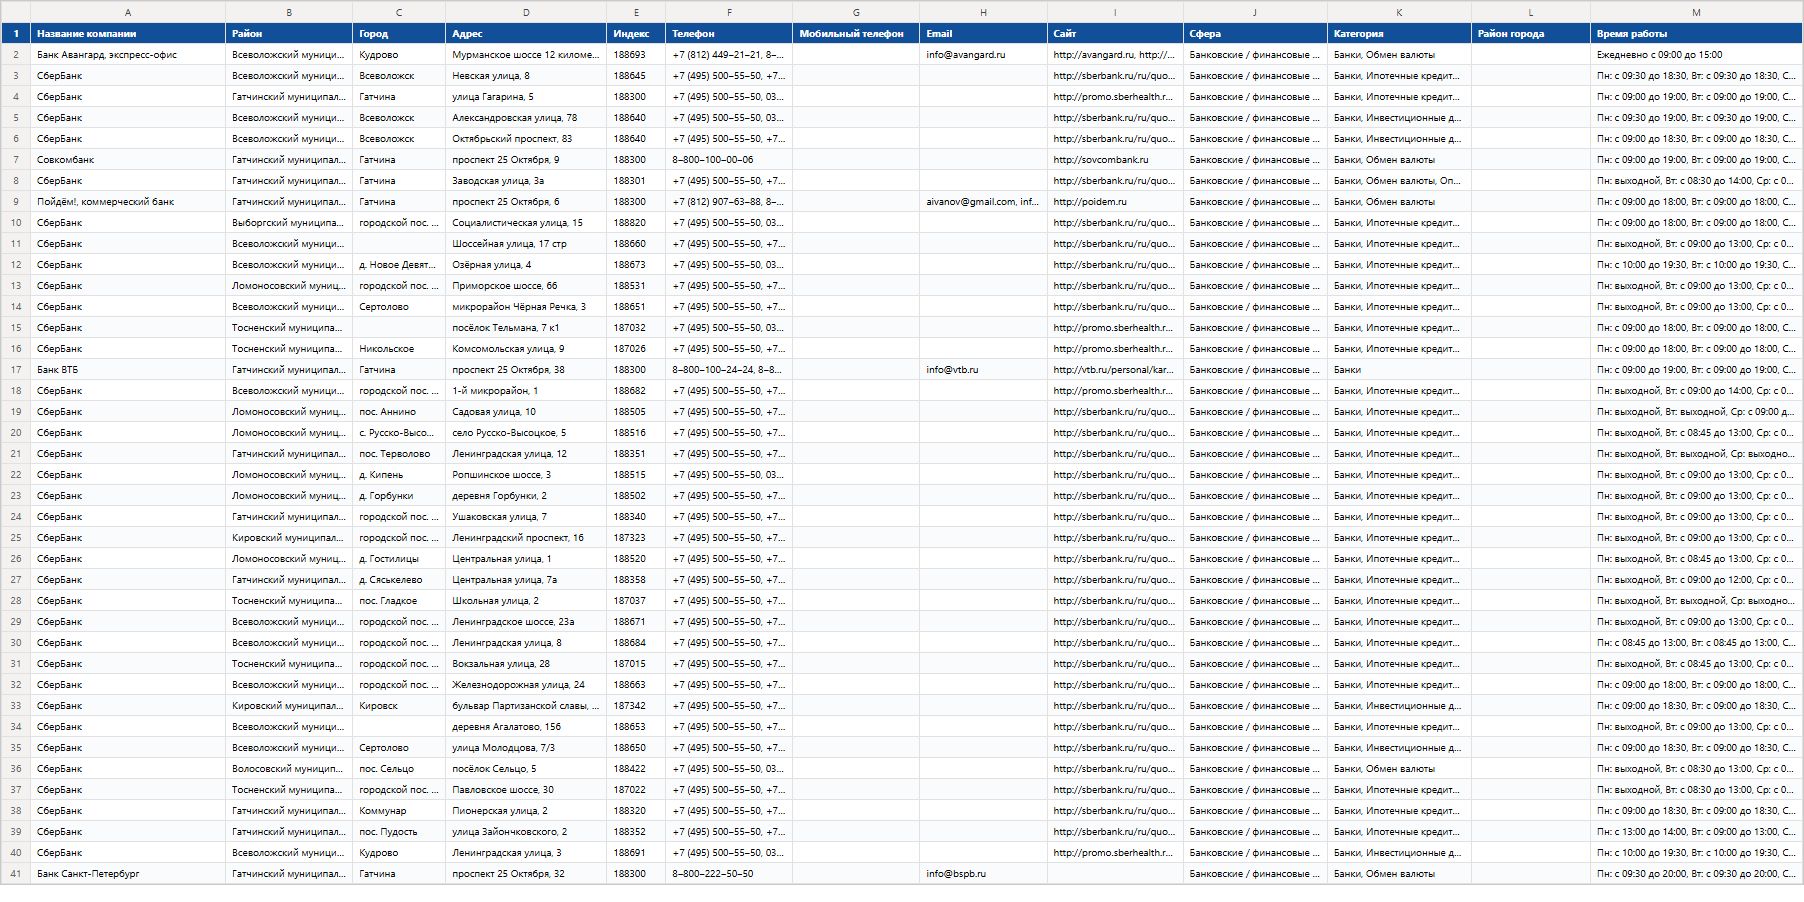Click the site cell starting with http://vtb.ru/personal
This screenshot has height=902, width=1804.
1115,370
